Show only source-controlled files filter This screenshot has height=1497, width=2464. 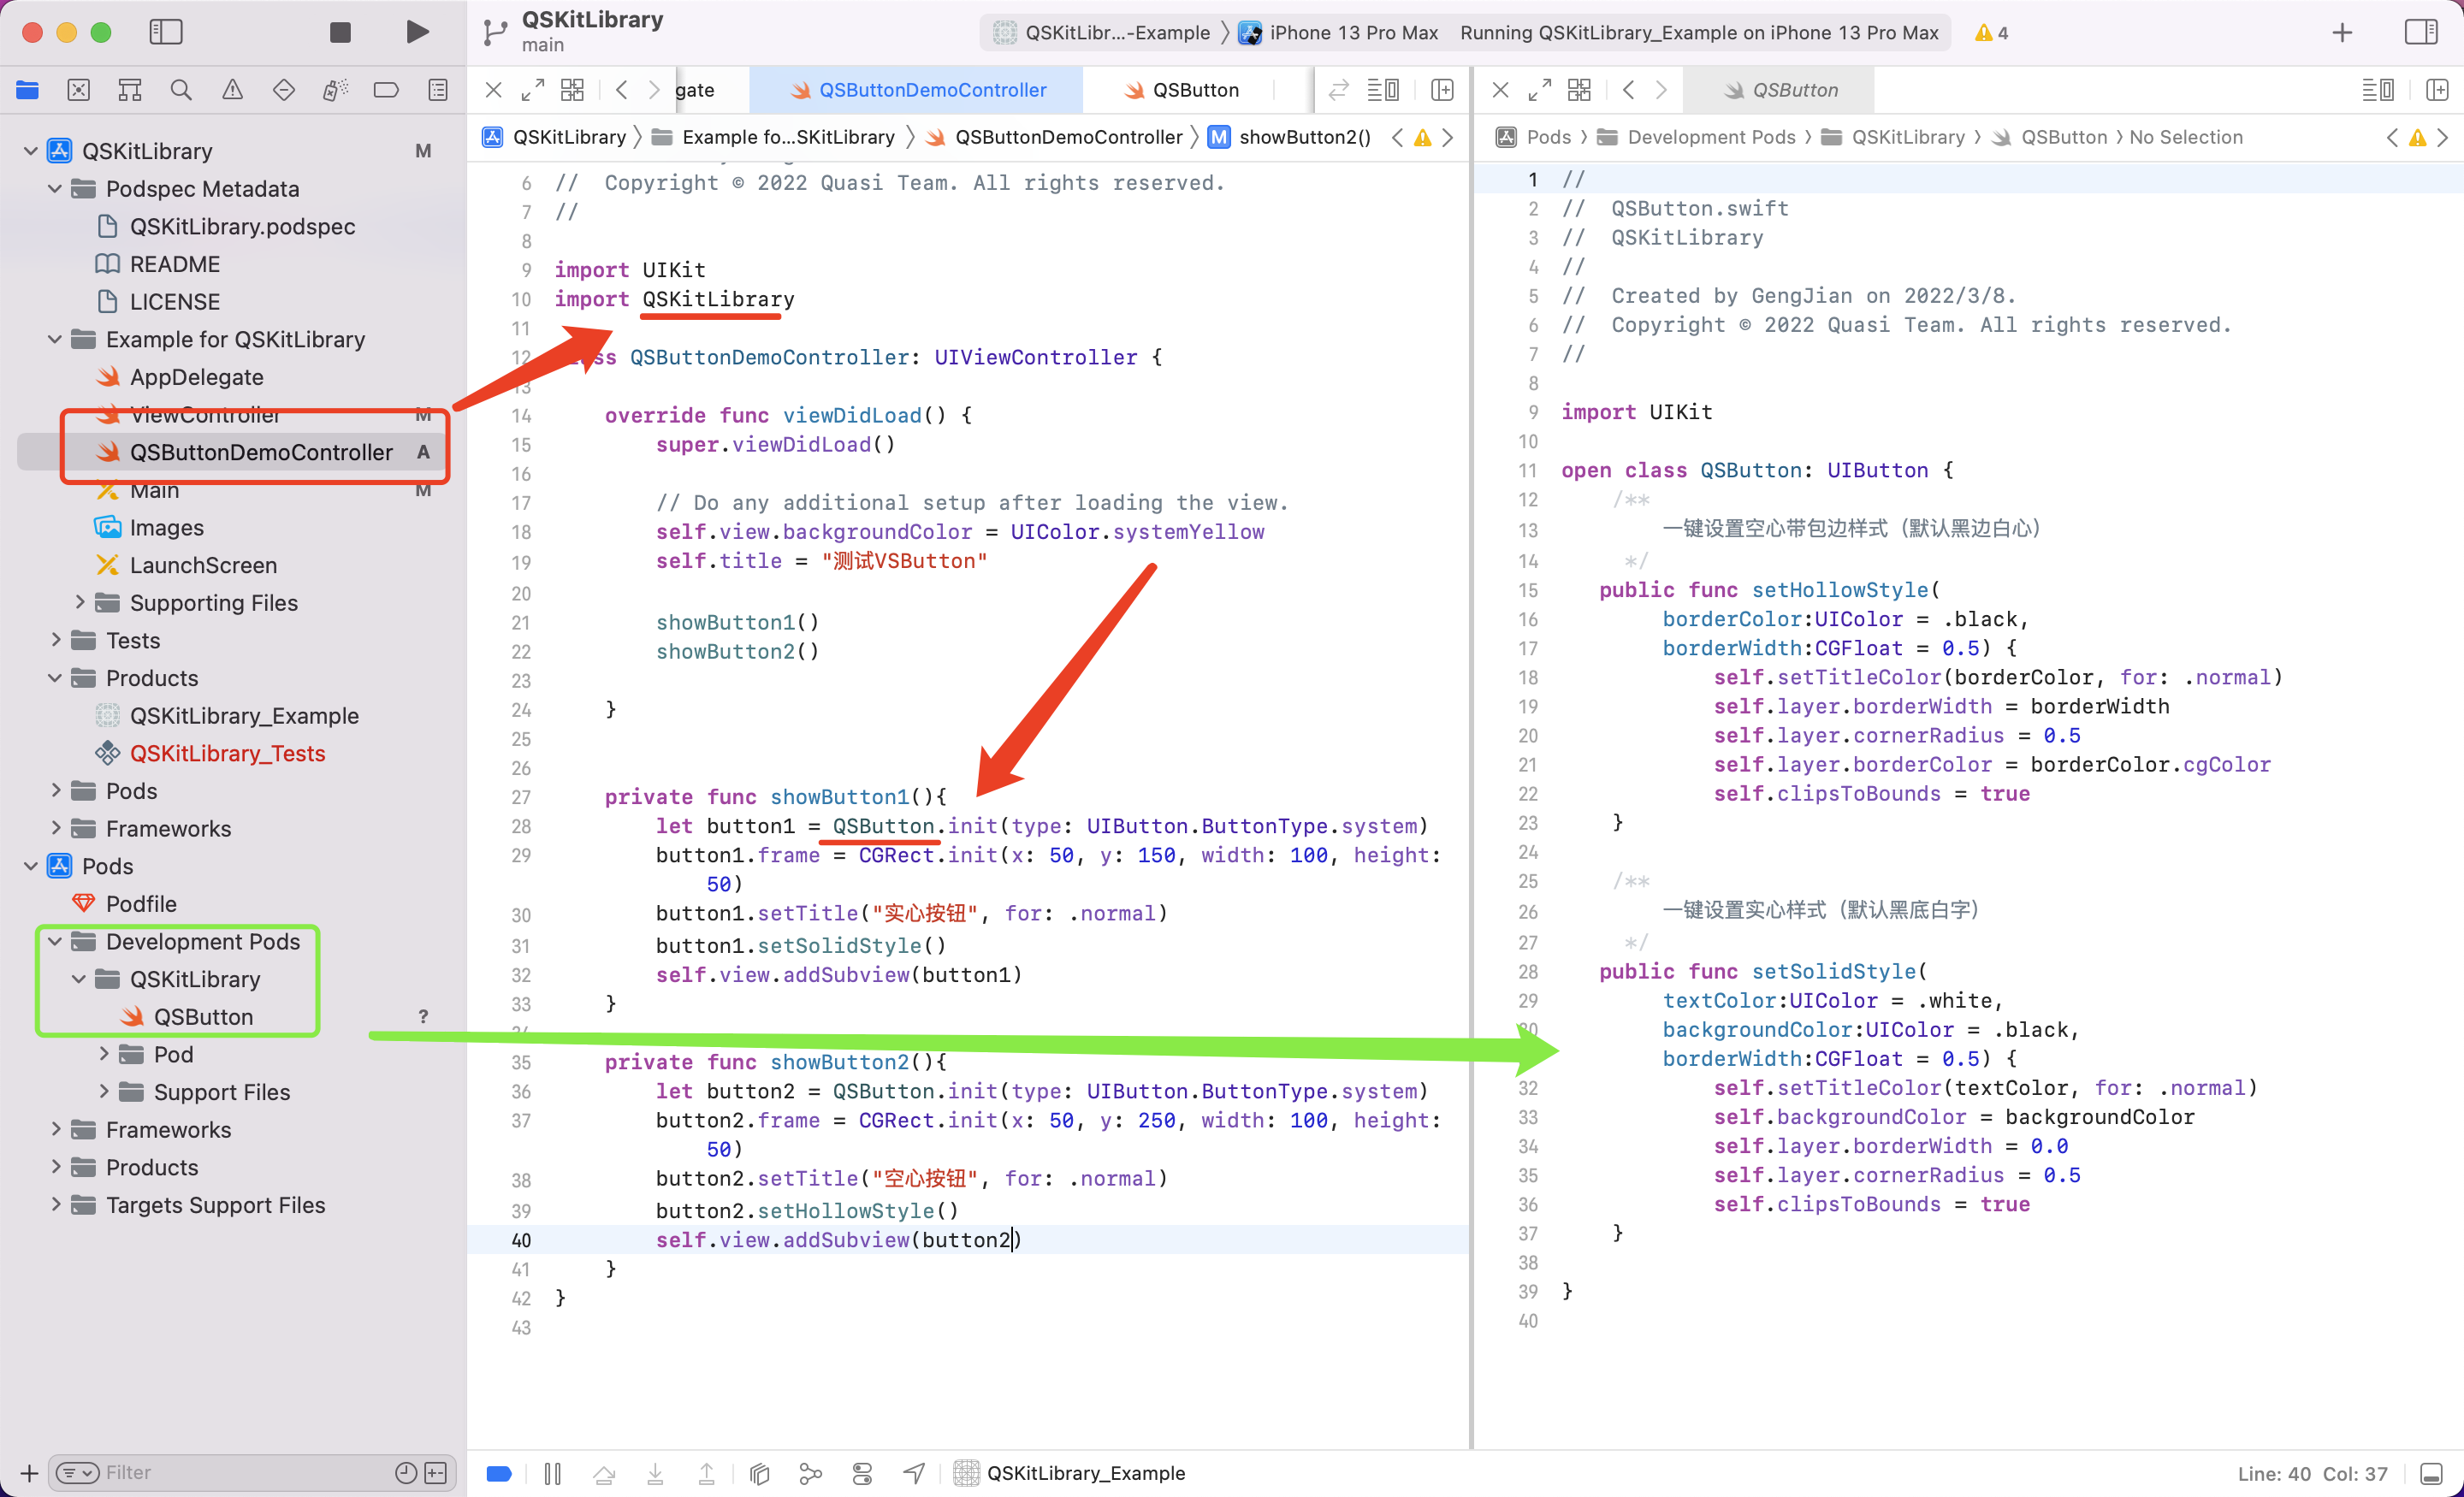click(x=435, y=1472)
